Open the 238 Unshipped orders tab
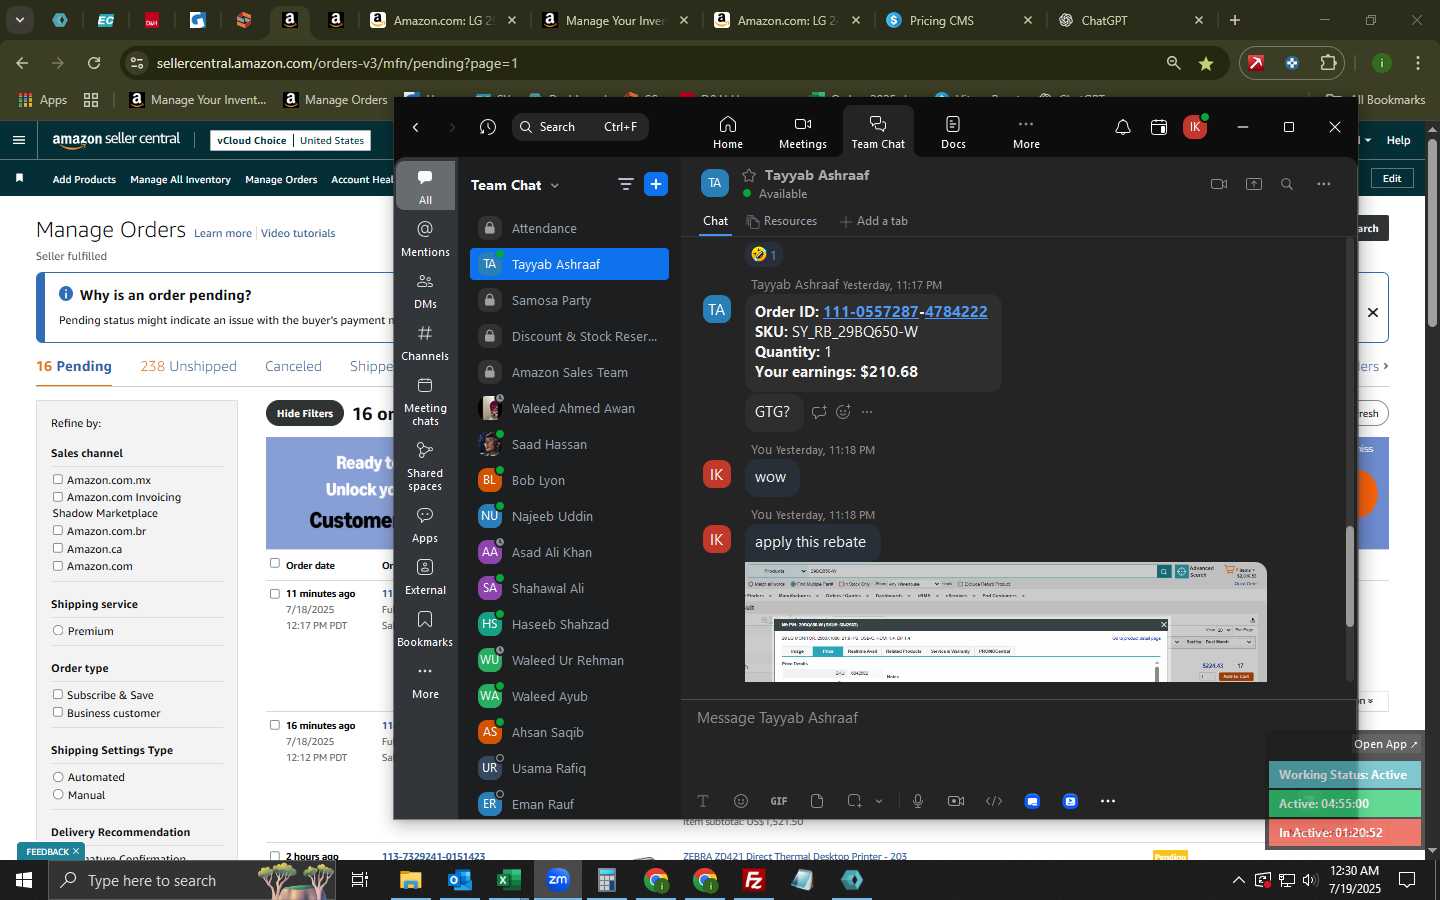 coord(189,366)
